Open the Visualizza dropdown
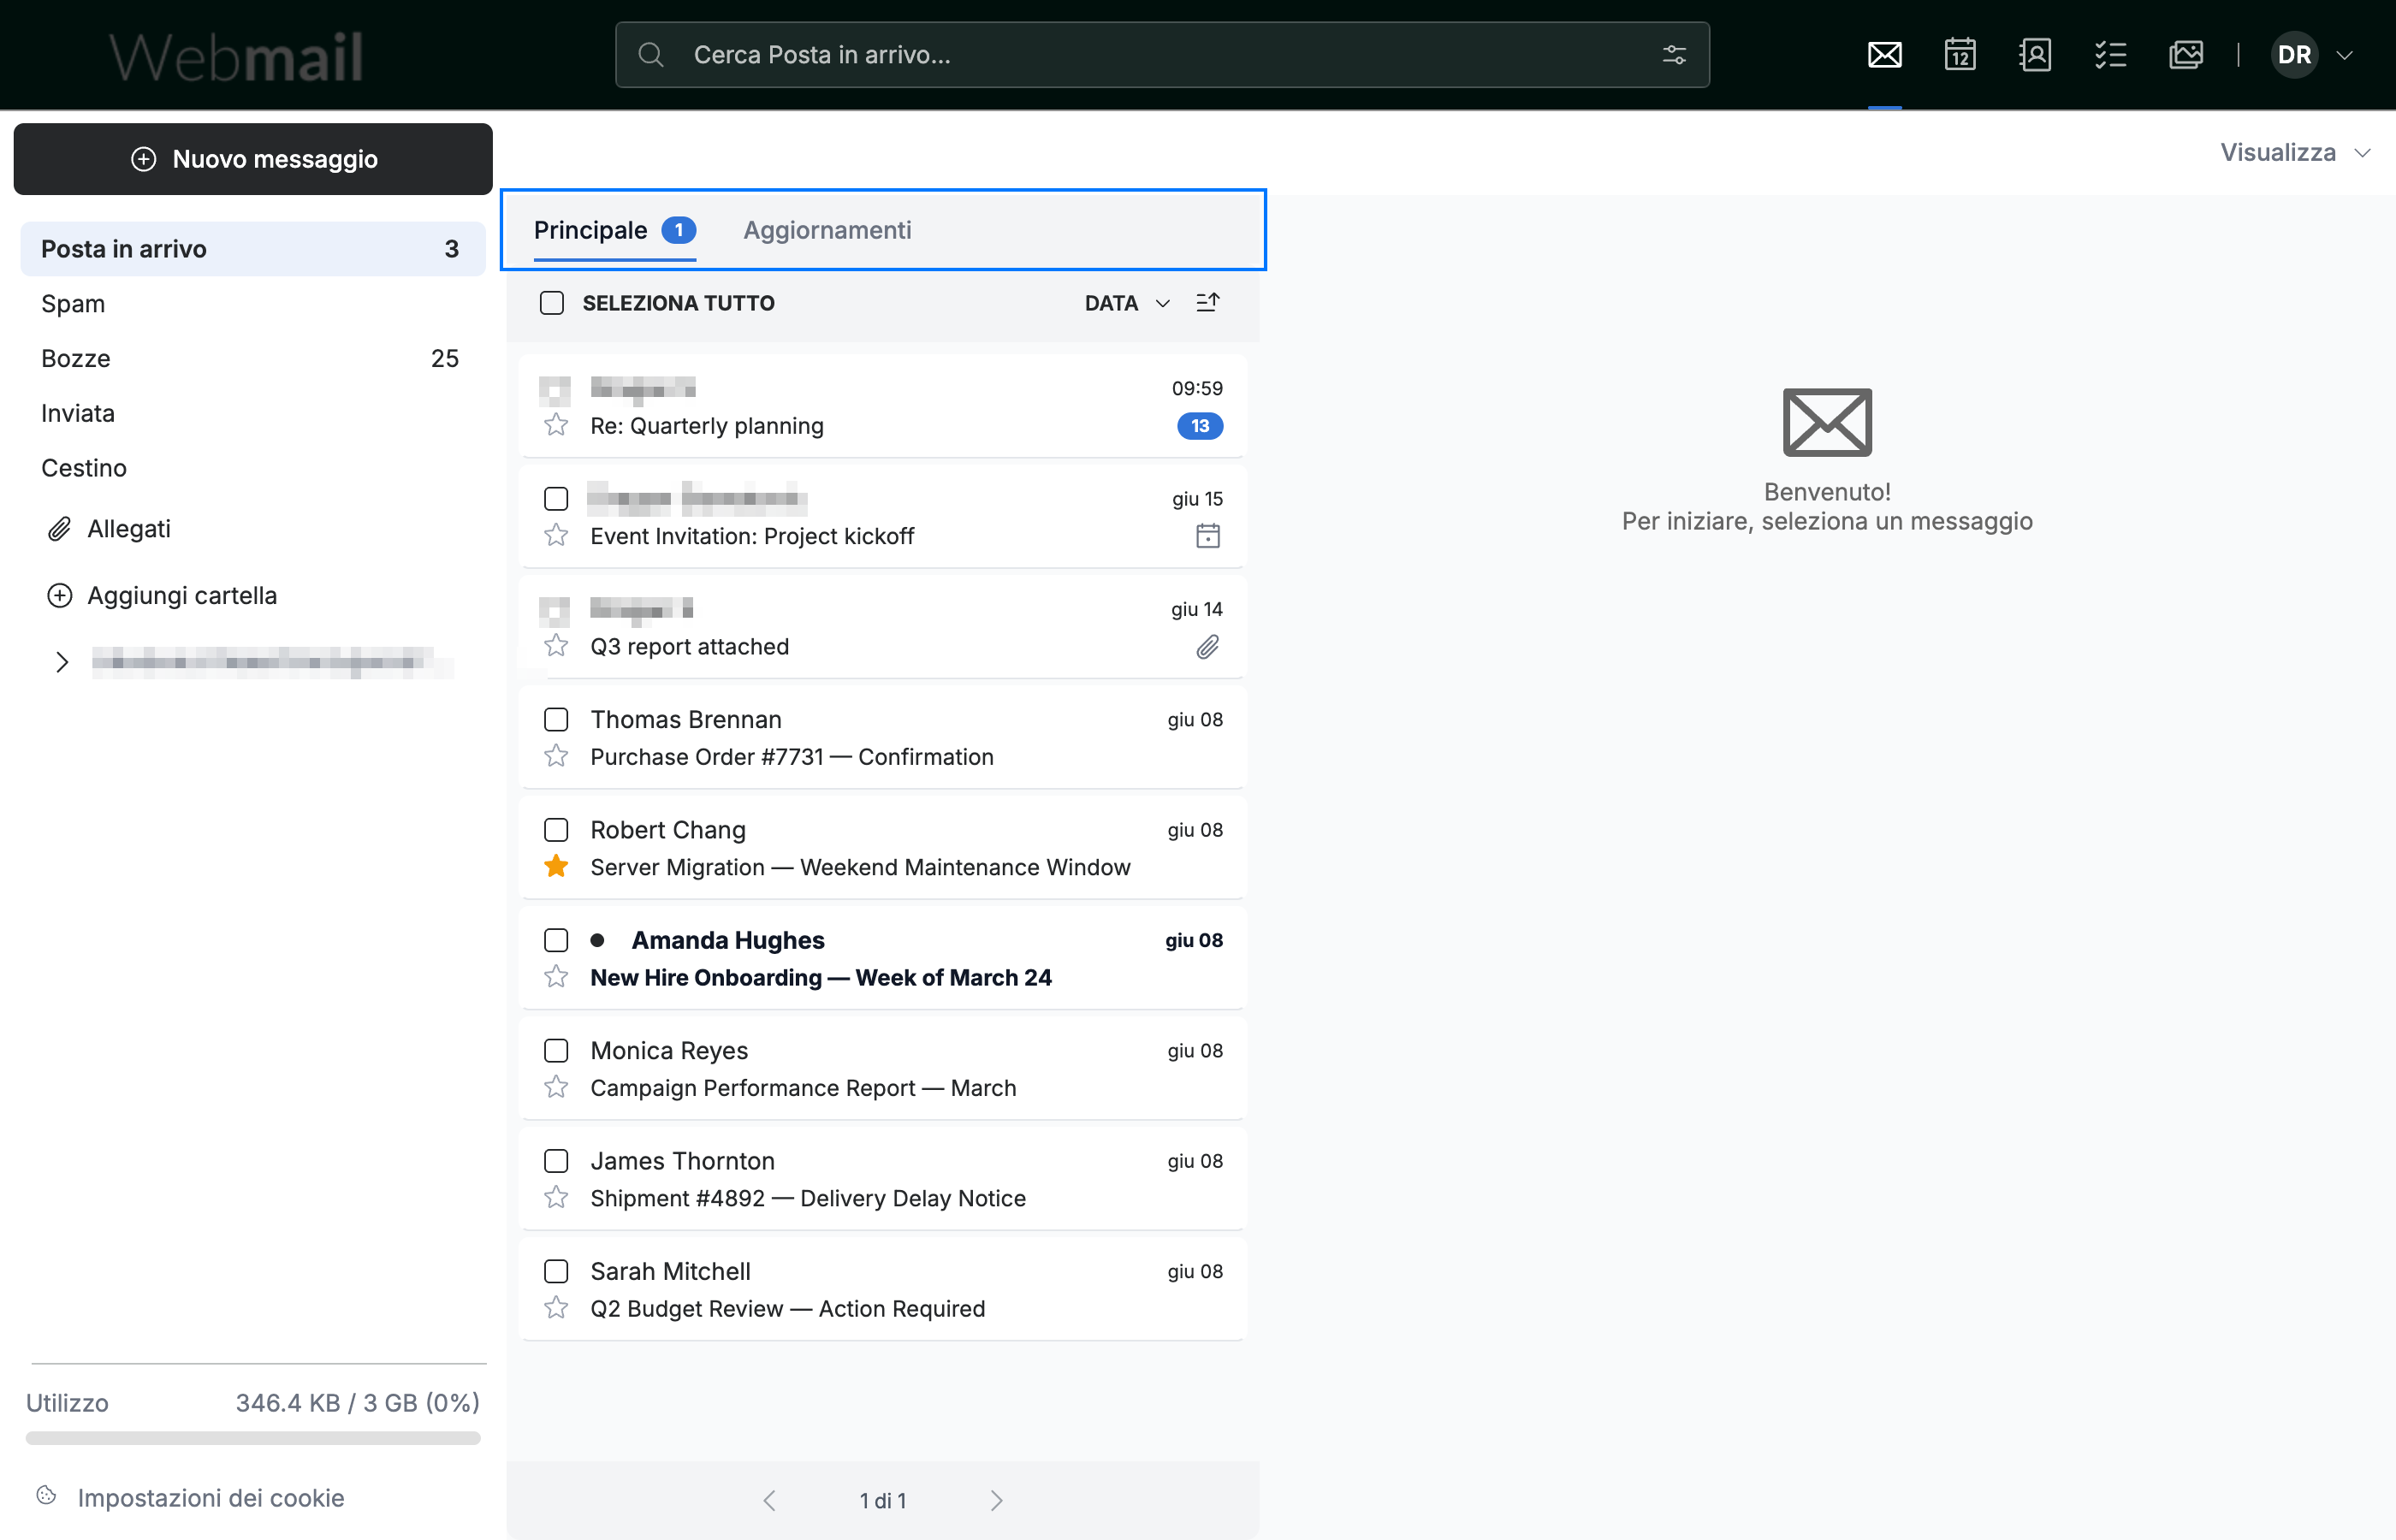 point(2295,153)
